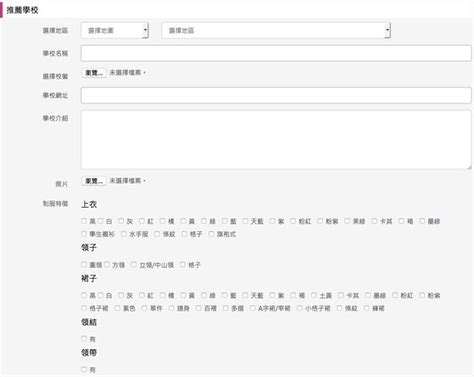Enable 橘 in the 裙子 row
Image resolution: width=474 pixels, height=377 pixels.
pos(162,295)
